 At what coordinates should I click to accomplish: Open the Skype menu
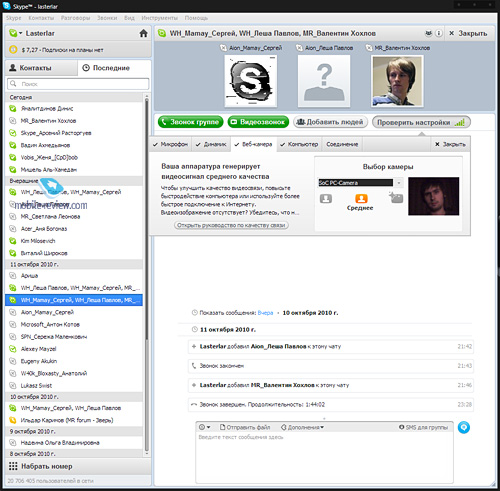pos(14,18)
